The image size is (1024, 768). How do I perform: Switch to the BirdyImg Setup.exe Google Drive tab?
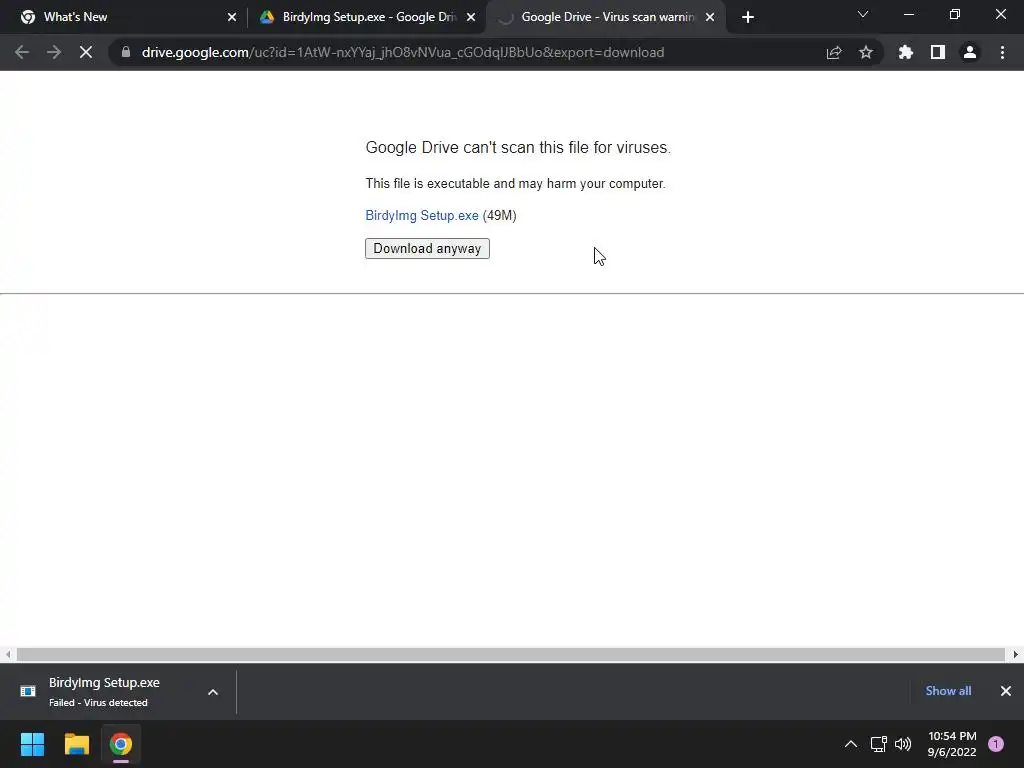(369, 17)
